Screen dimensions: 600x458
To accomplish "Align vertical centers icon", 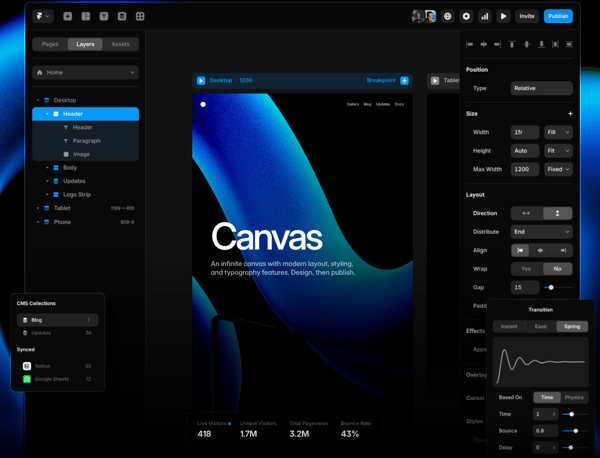I will (527, 44).
